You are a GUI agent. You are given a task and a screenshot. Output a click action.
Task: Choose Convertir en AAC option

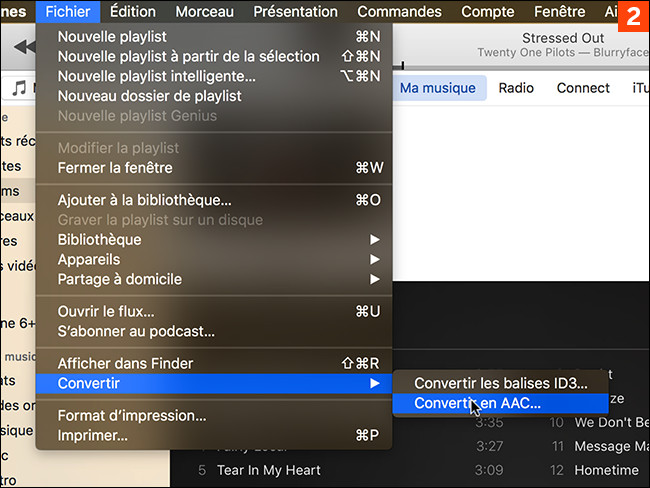pyautogui.click(x=478, y=403)
